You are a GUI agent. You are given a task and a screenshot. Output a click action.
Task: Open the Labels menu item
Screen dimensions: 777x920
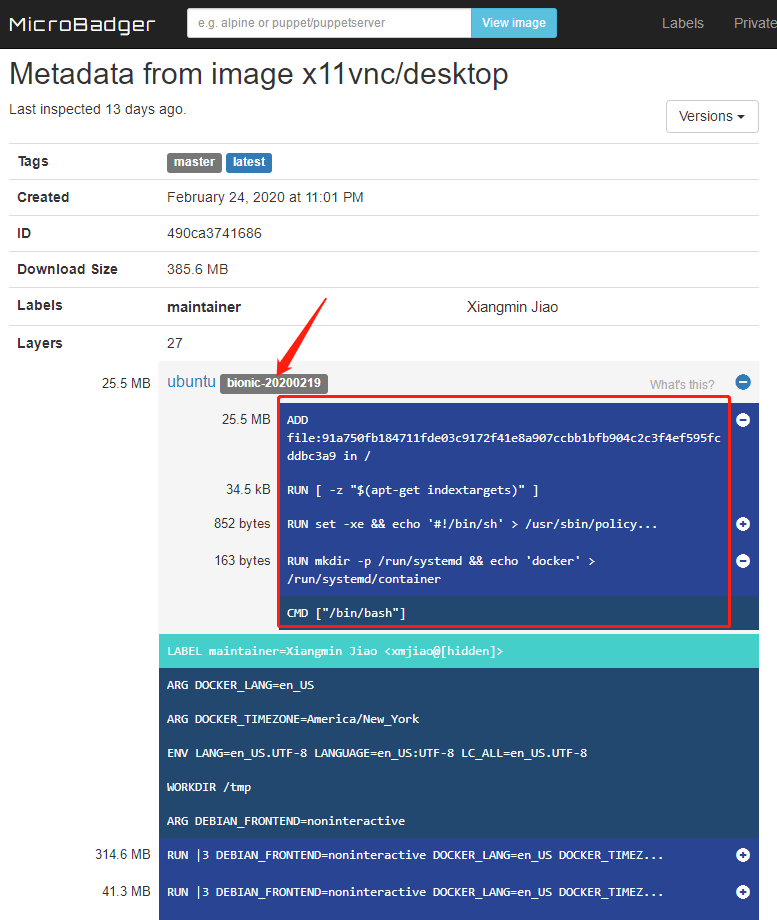(683, 23)
